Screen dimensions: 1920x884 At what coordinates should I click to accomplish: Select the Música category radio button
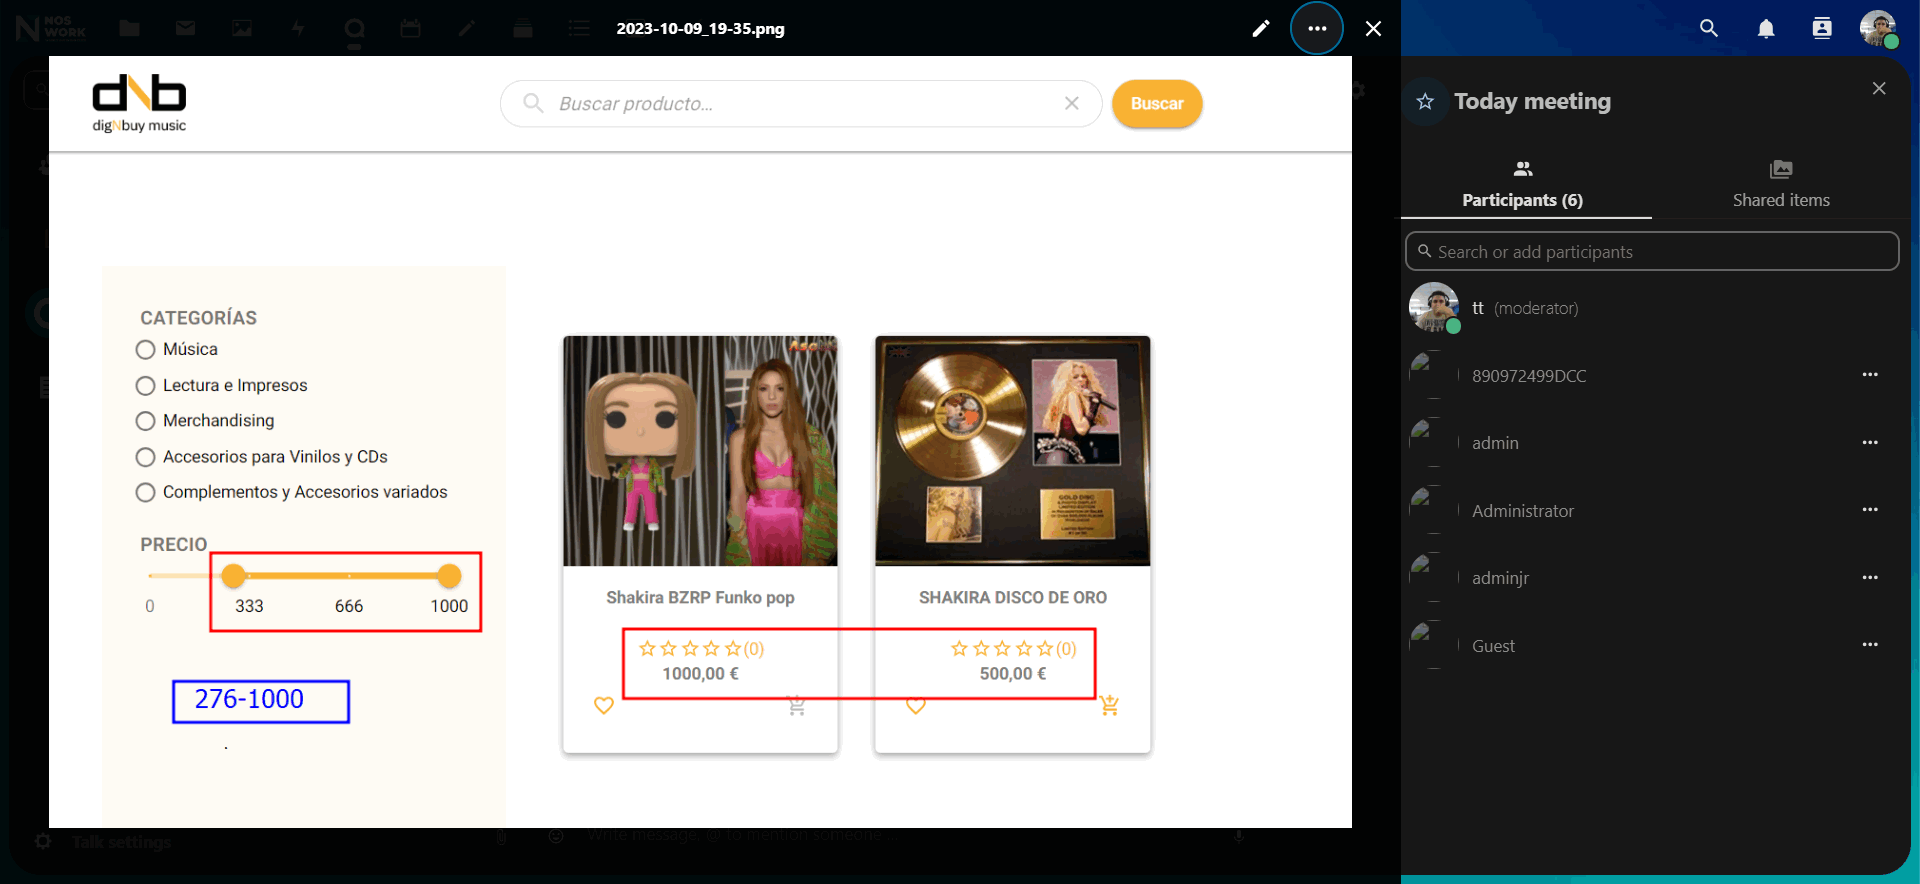(x=146, y=349)
